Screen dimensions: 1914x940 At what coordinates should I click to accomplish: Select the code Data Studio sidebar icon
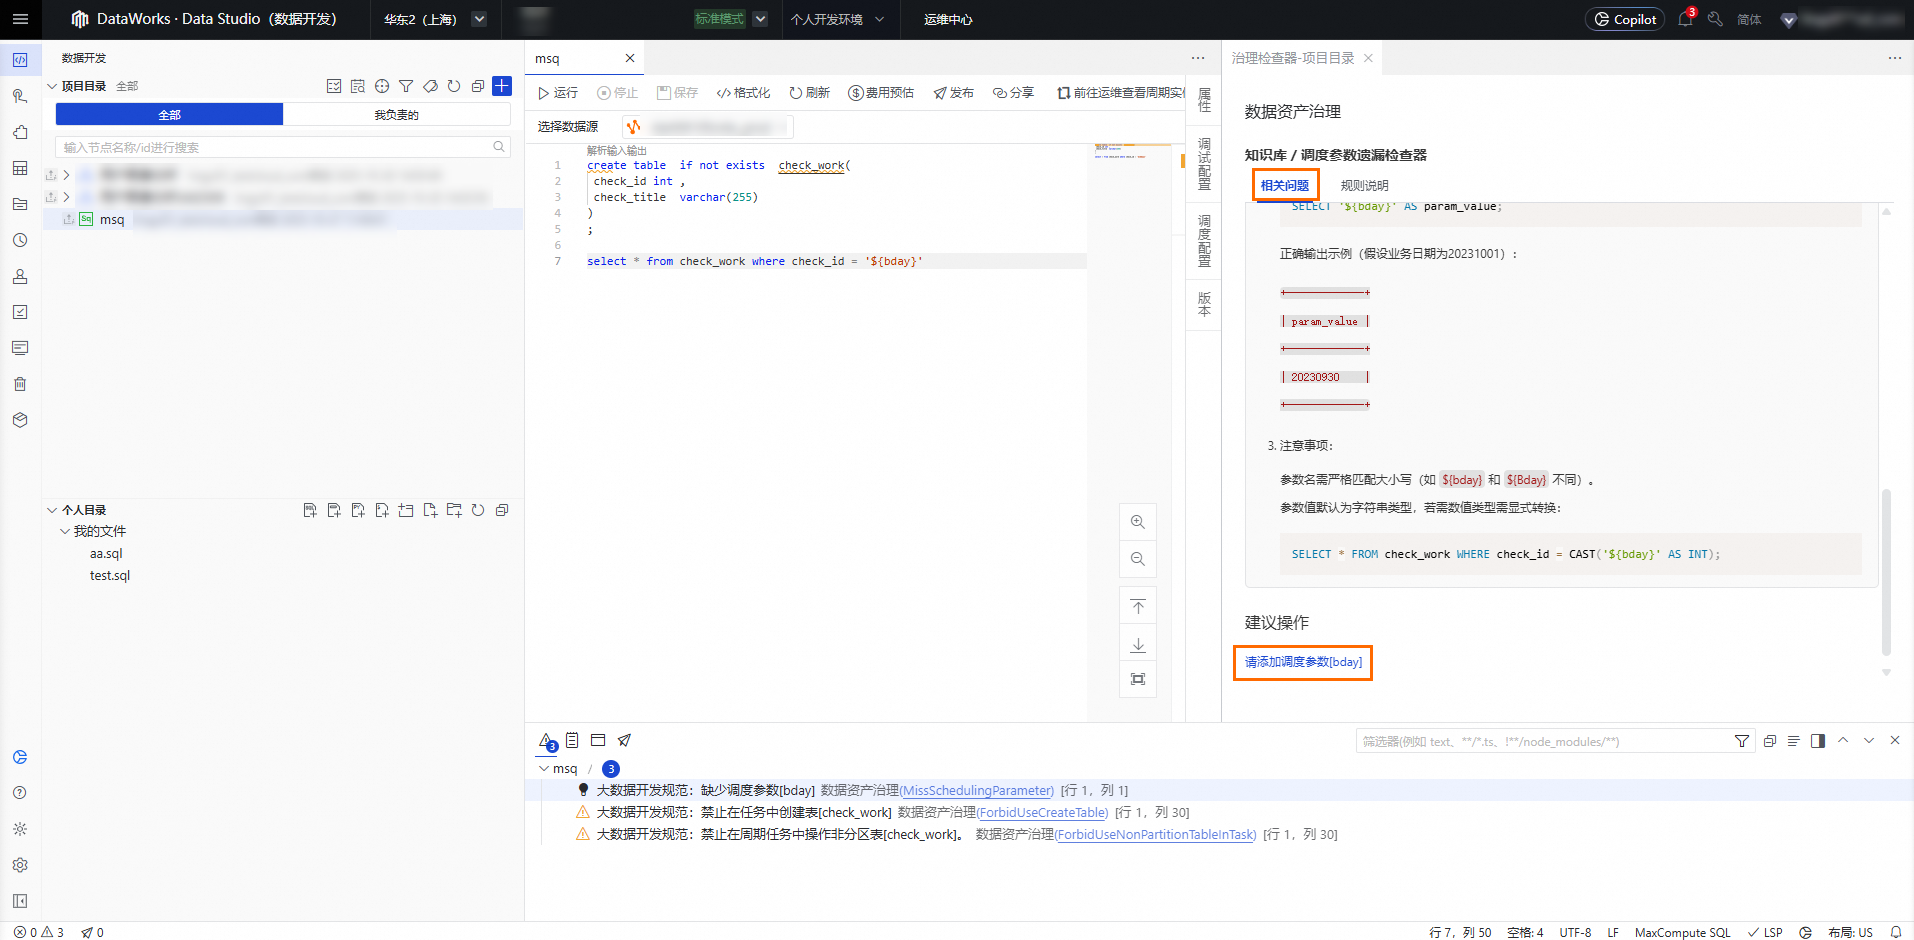pos(20,60)
